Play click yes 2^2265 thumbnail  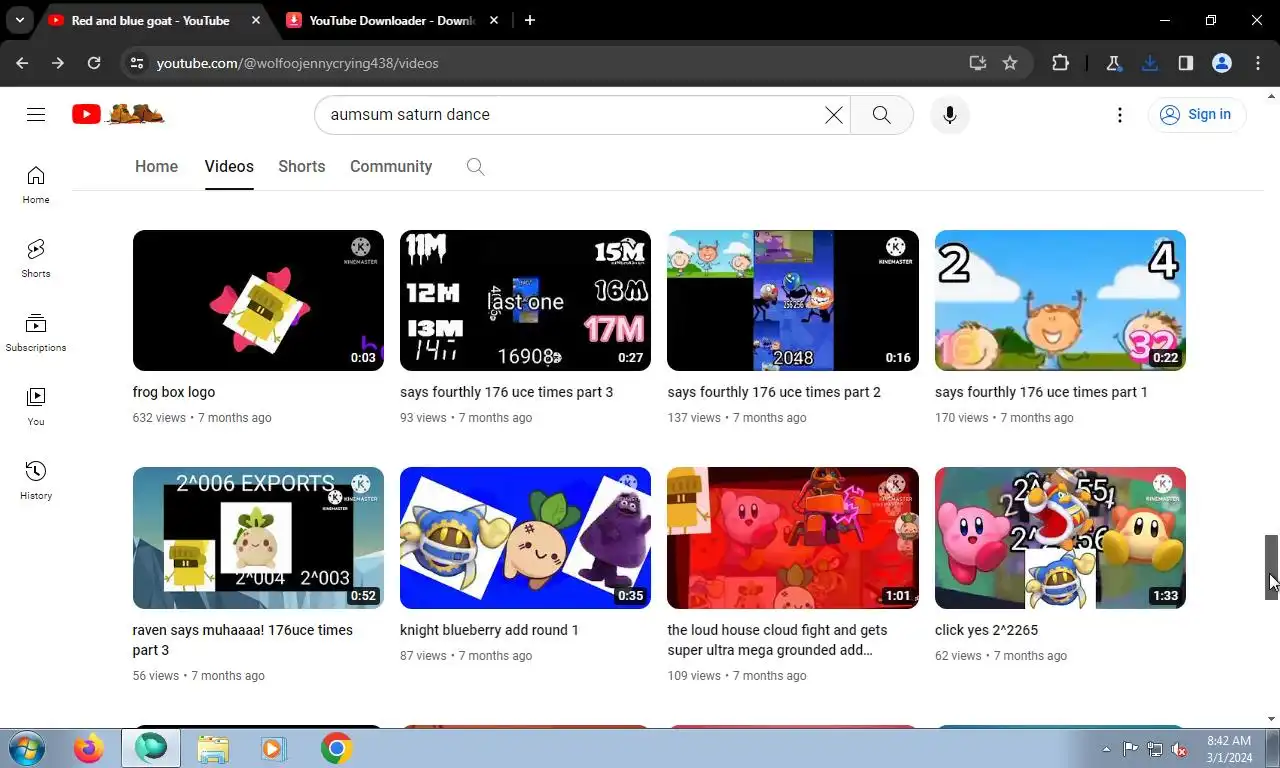[x=1060, y=538]
